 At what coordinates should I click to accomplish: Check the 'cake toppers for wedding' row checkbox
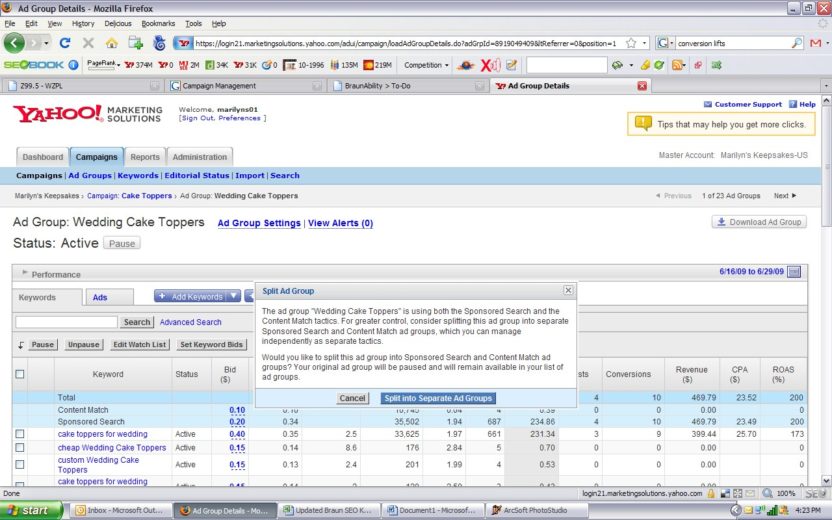pos(20,434)
